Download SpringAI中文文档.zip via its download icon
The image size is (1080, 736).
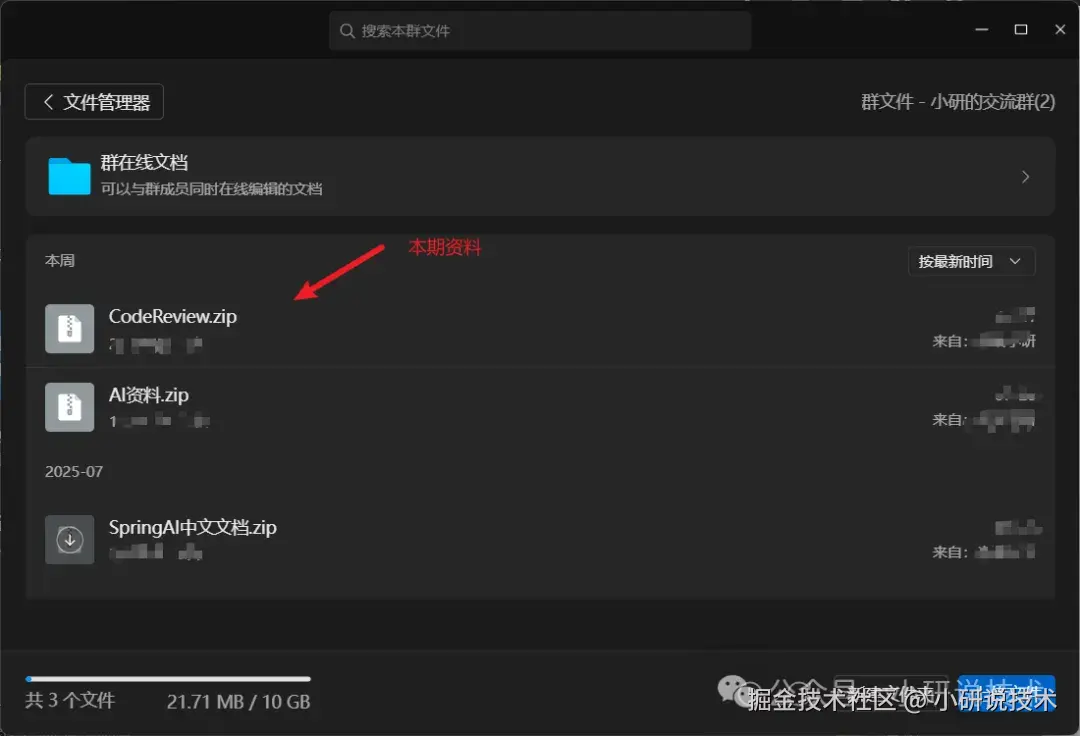point(70,539)
